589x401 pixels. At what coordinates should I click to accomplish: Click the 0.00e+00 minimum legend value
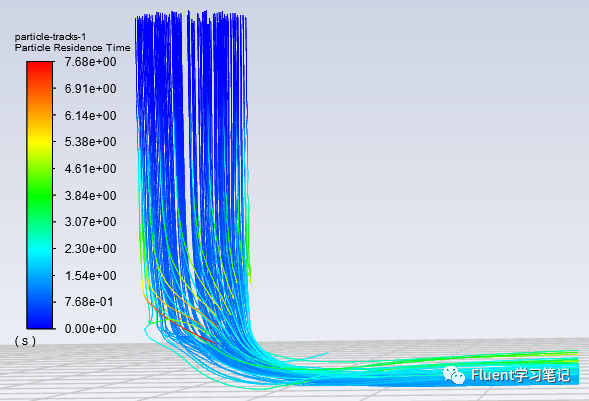(90, 329)
